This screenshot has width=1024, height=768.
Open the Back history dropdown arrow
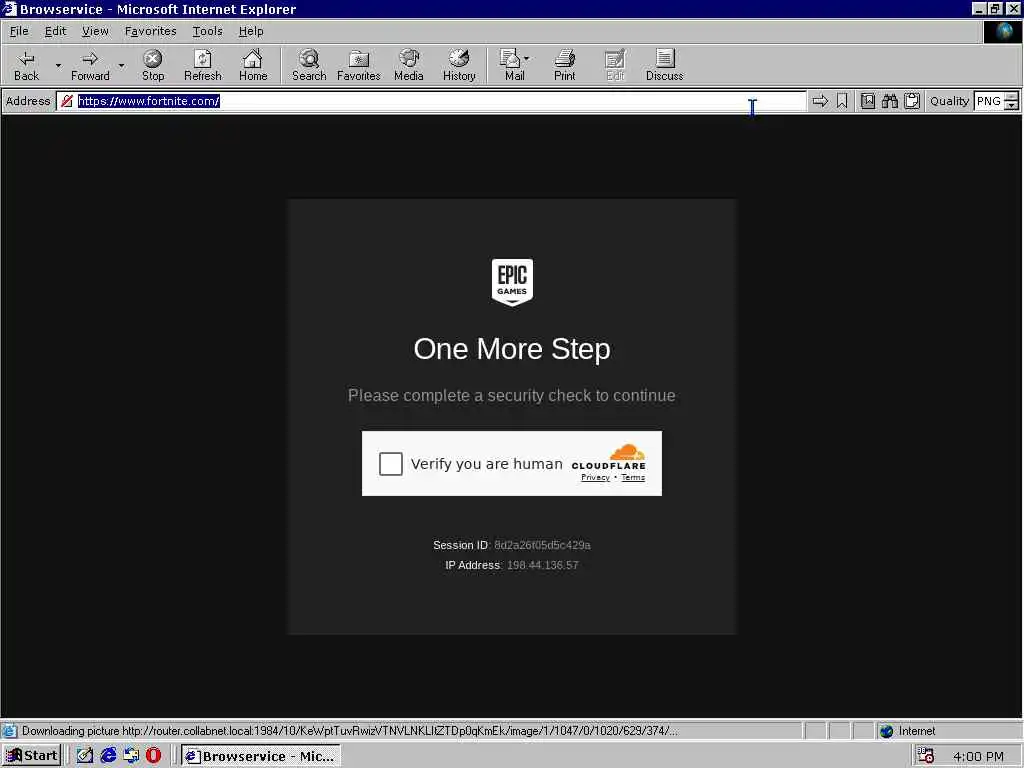pos(58,65)
